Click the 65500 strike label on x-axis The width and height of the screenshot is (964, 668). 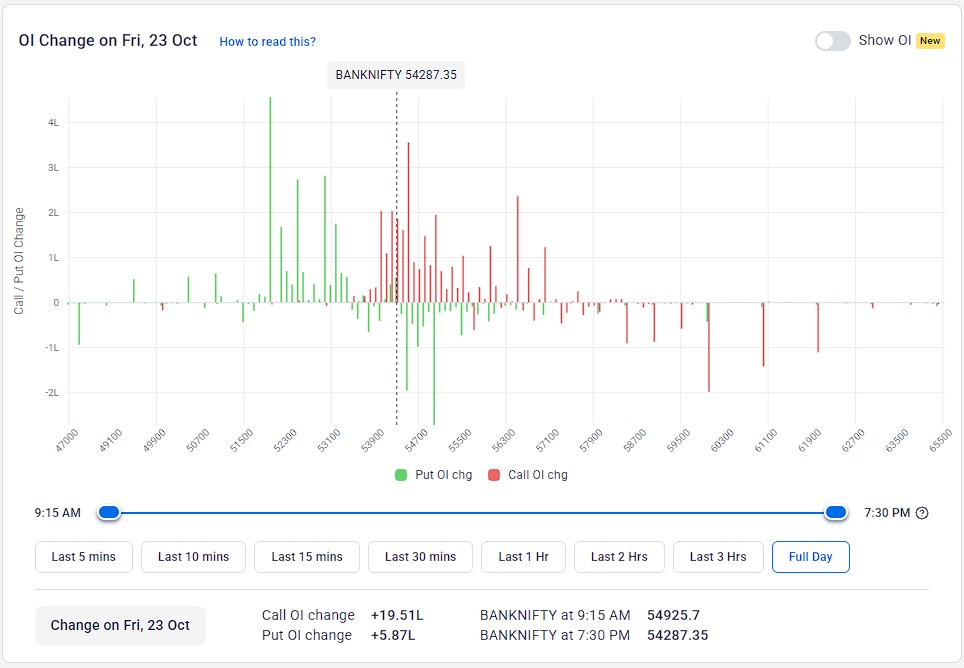pos(941,441)
